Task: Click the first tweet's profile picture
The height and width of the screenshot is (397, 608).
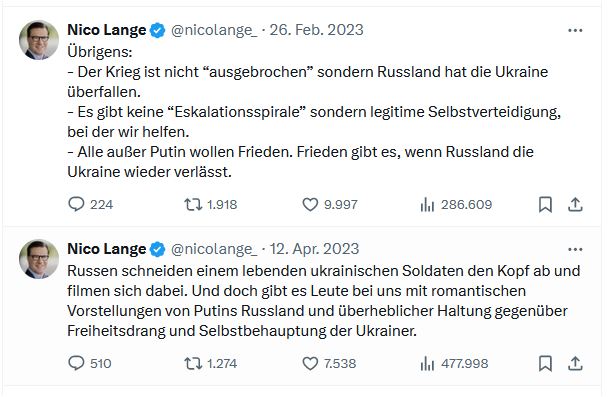Action: 39,40
